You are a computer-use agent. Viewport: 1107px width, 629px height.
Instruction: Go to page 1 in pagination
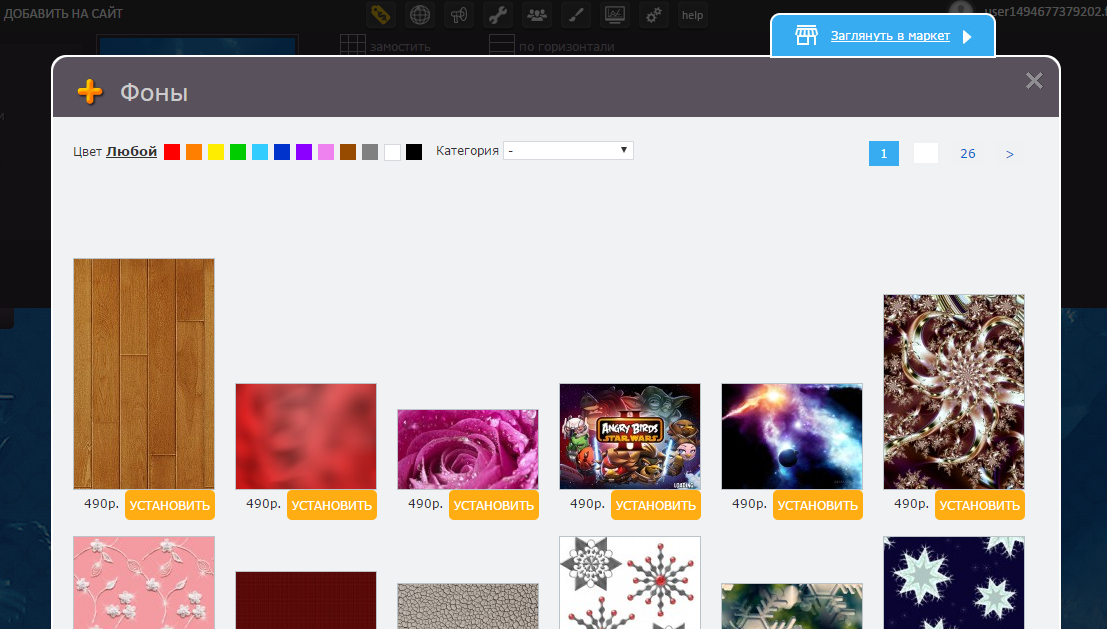pyautogui.click(x=884, y=153)
